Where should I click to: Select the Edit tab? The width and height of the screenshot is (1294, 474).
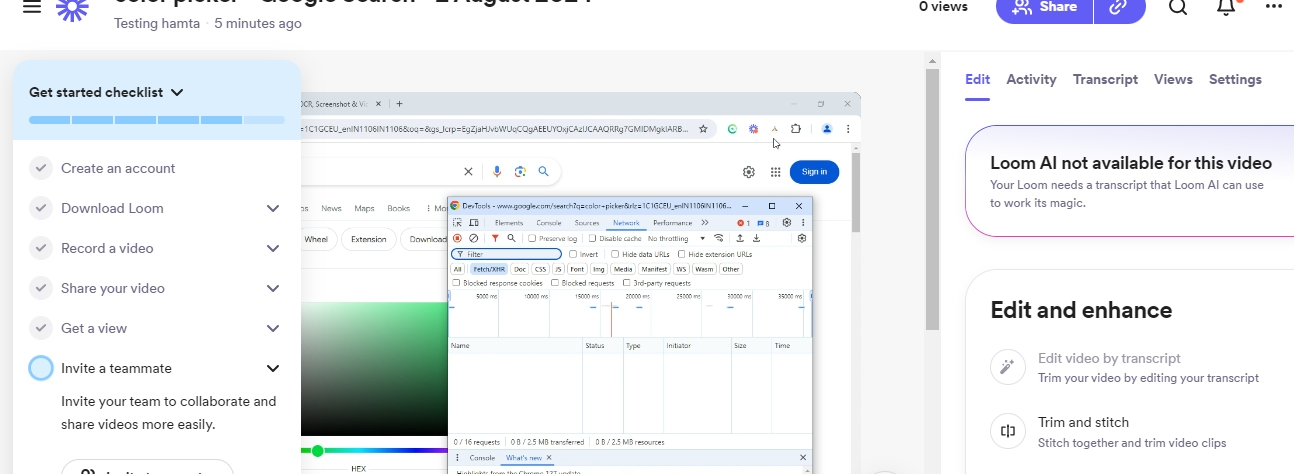pos(977,79)
